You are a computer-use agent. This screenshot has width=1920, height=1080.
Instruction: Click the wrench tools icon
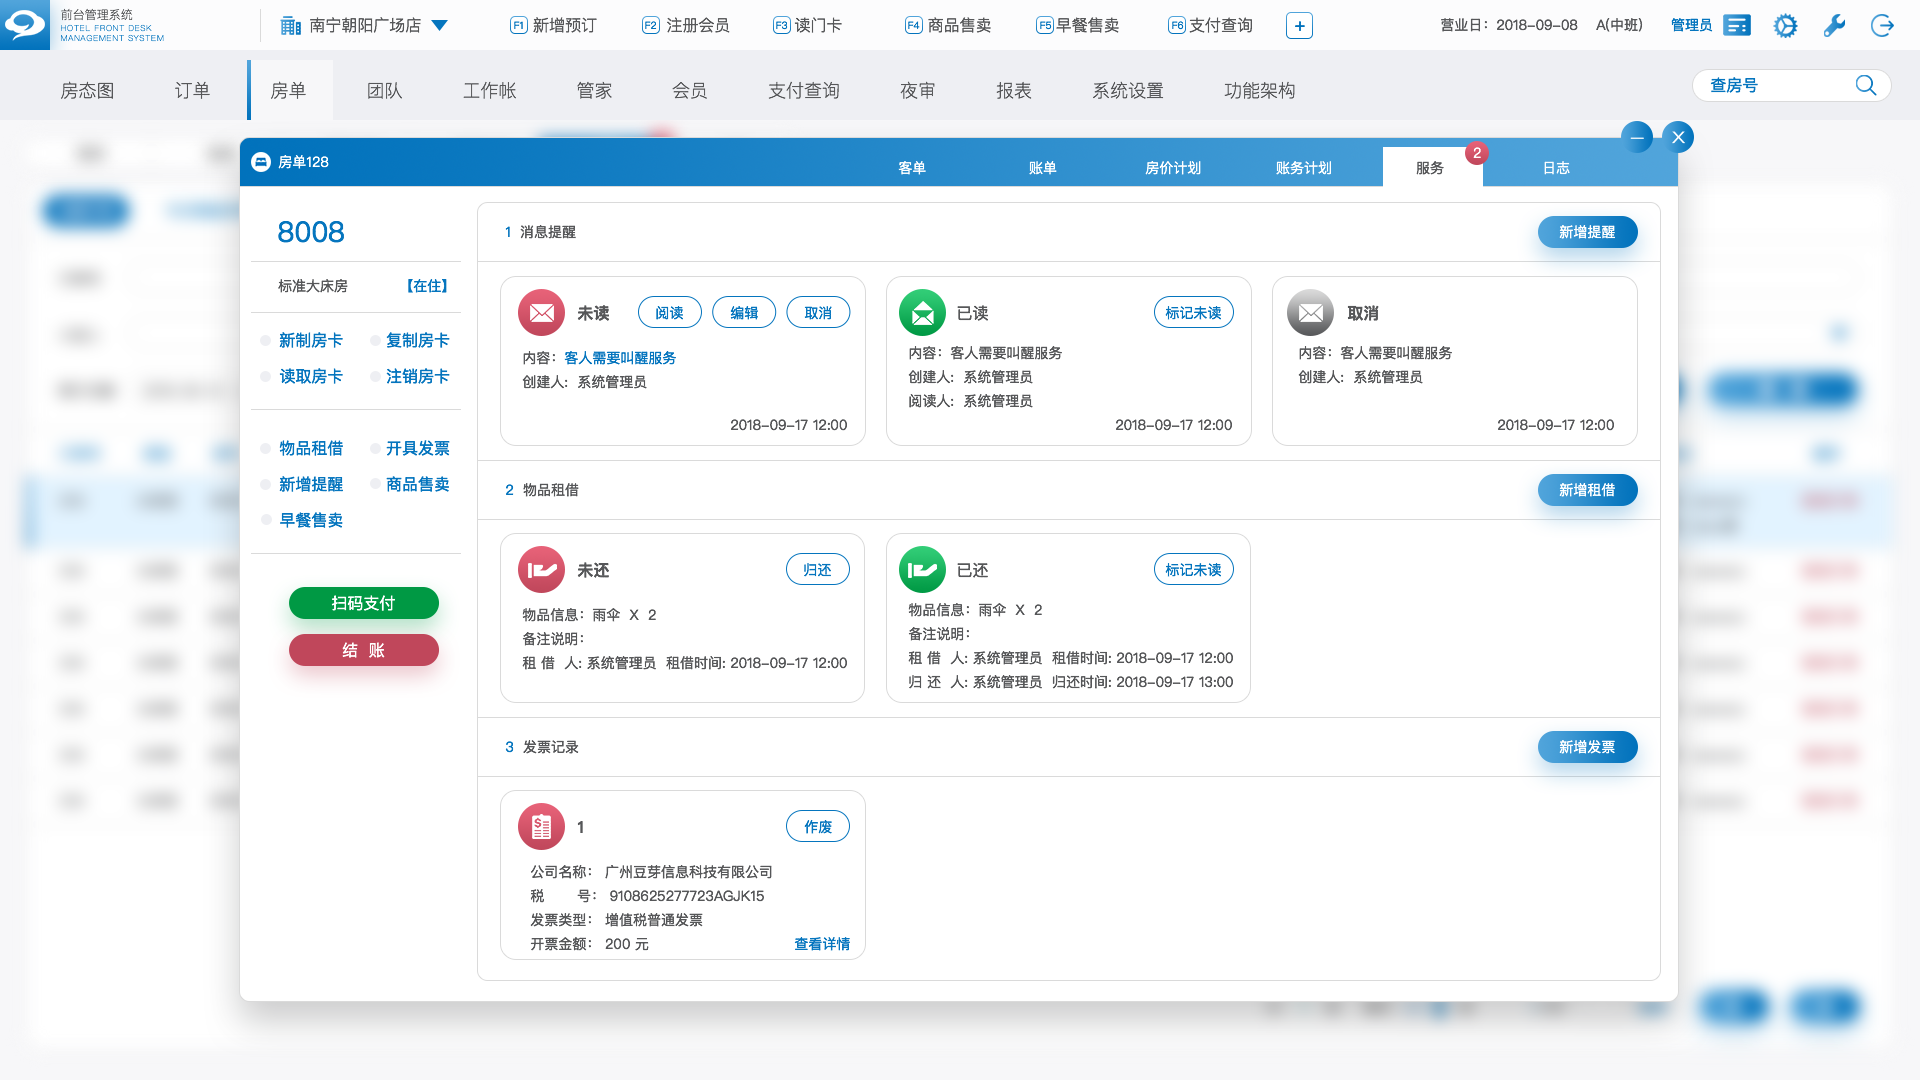1834,26
